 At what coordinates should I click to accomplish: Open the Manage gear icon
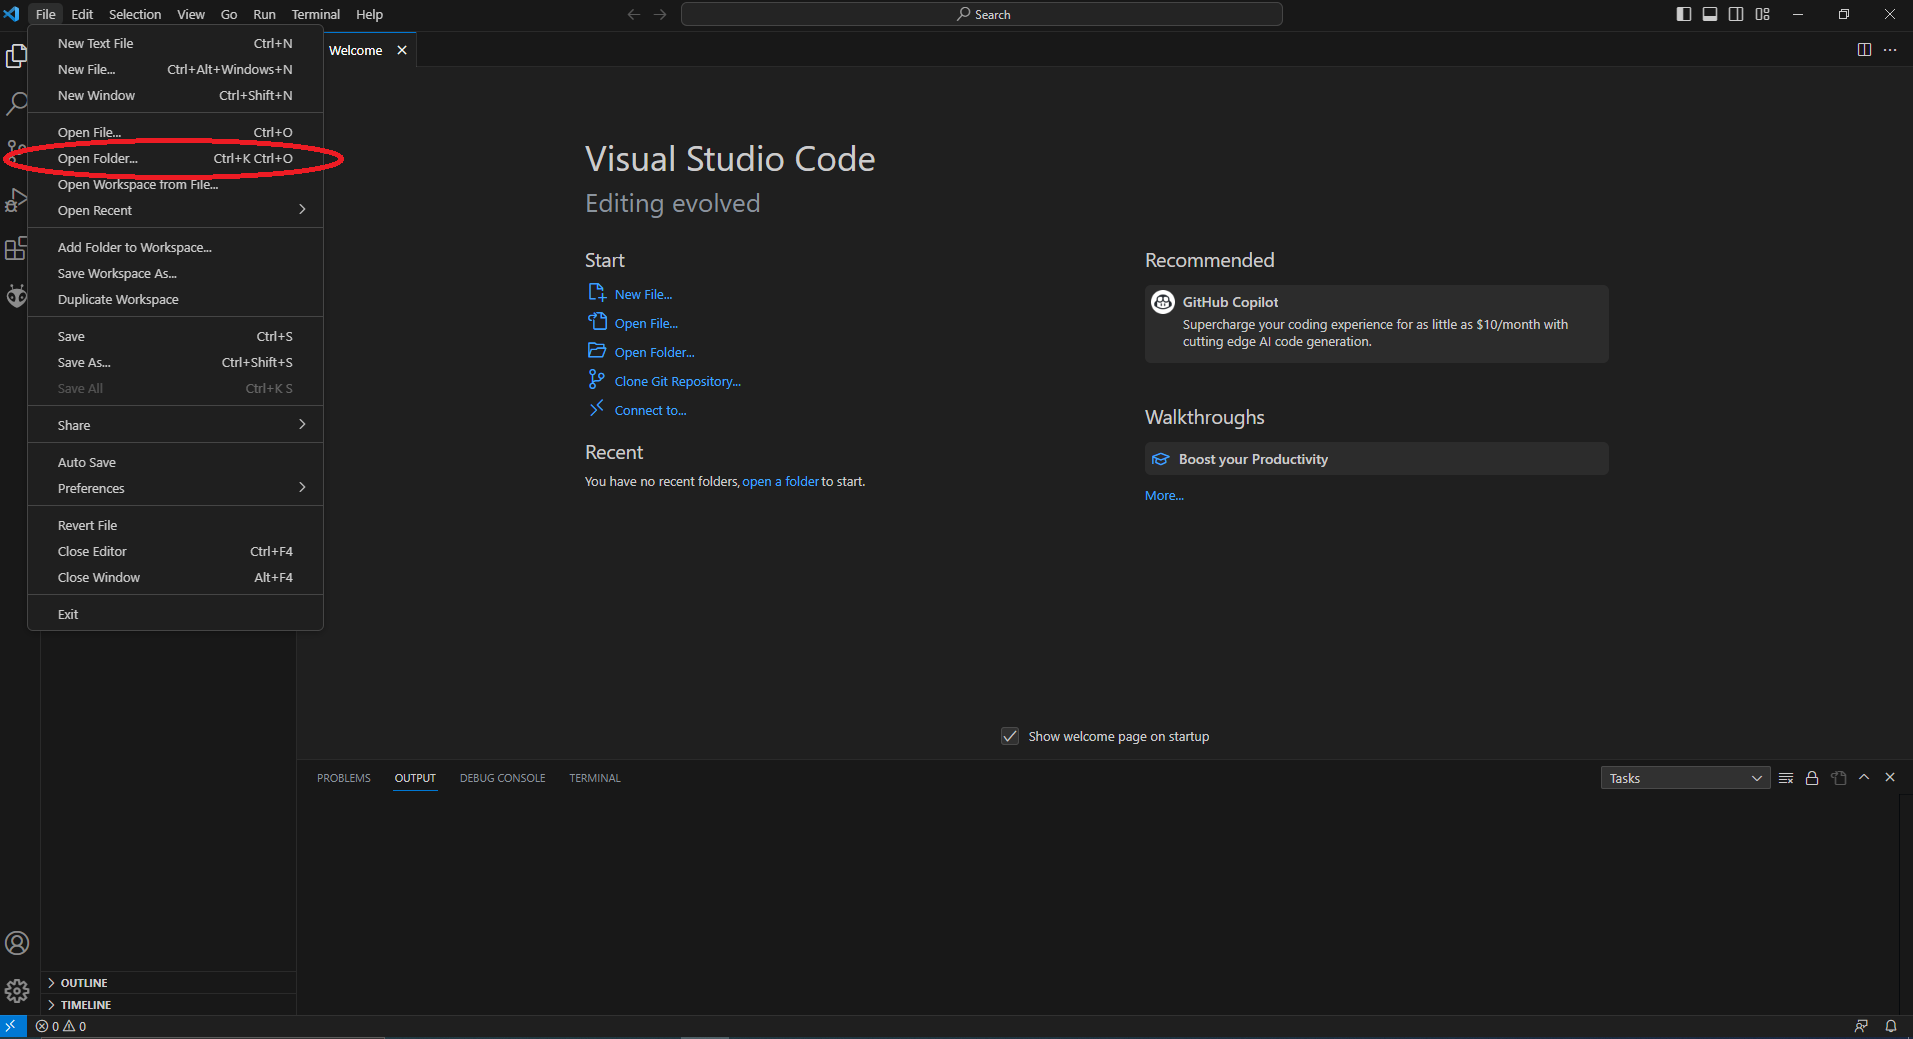(x=17, y=991)
